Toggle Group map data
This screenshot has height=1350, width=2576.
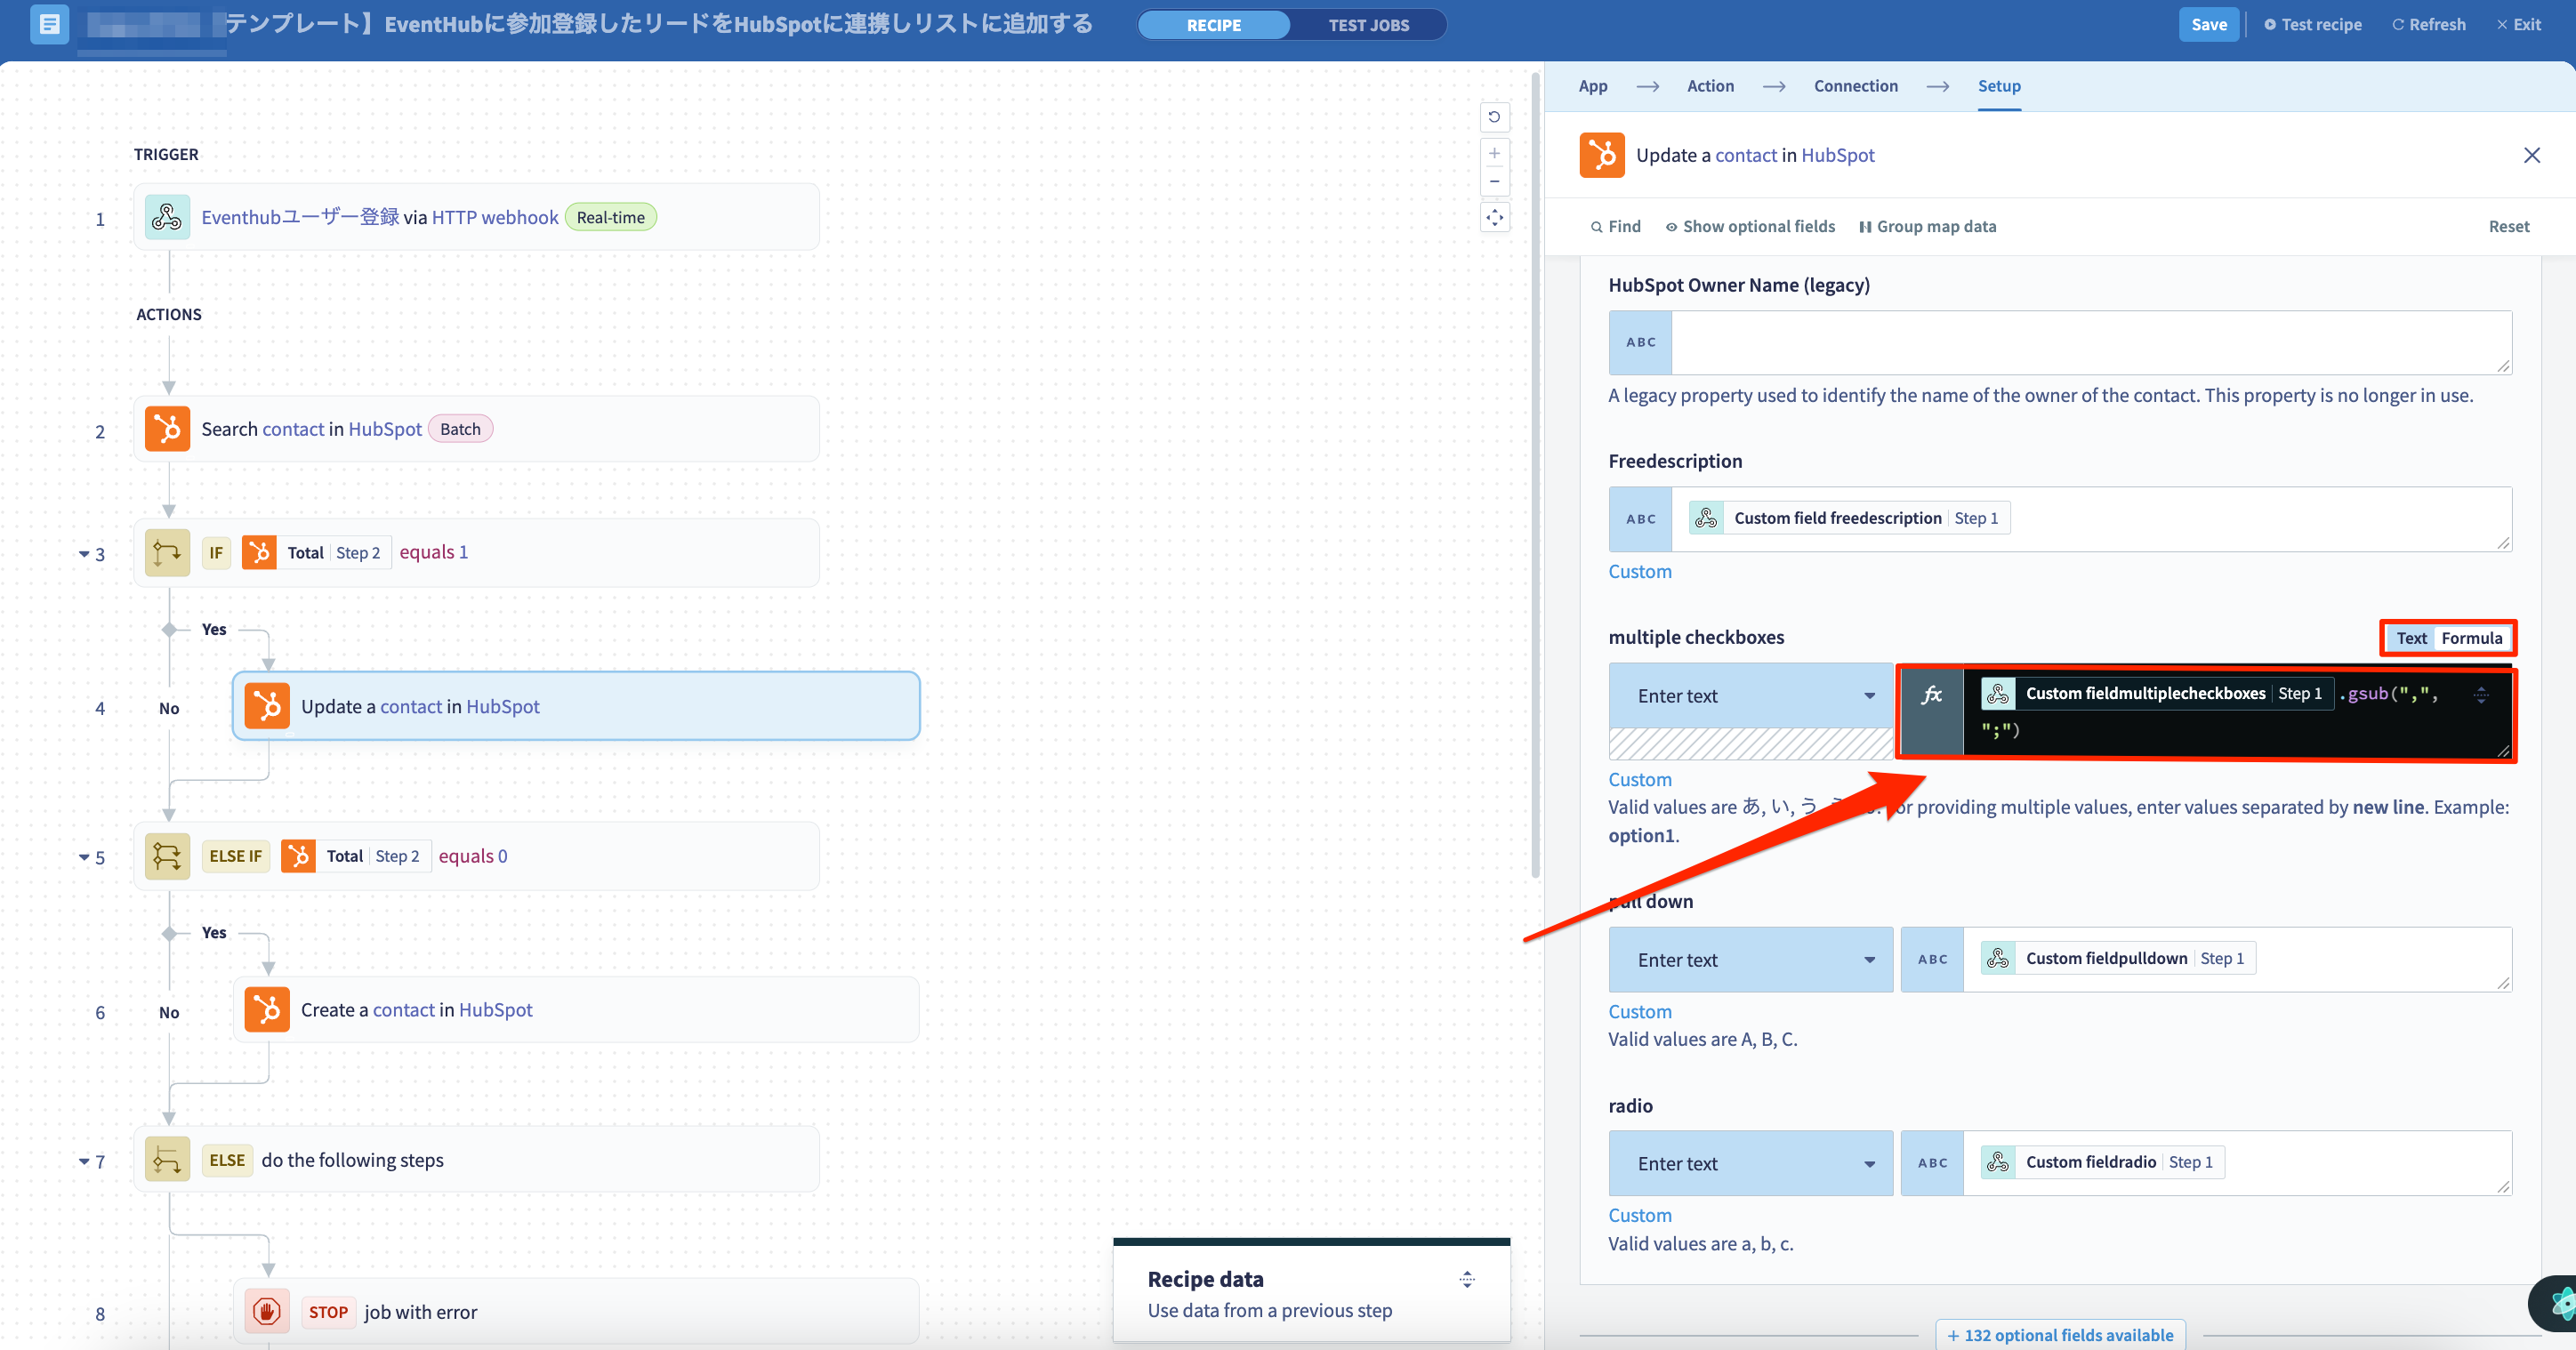[1927, 226]
